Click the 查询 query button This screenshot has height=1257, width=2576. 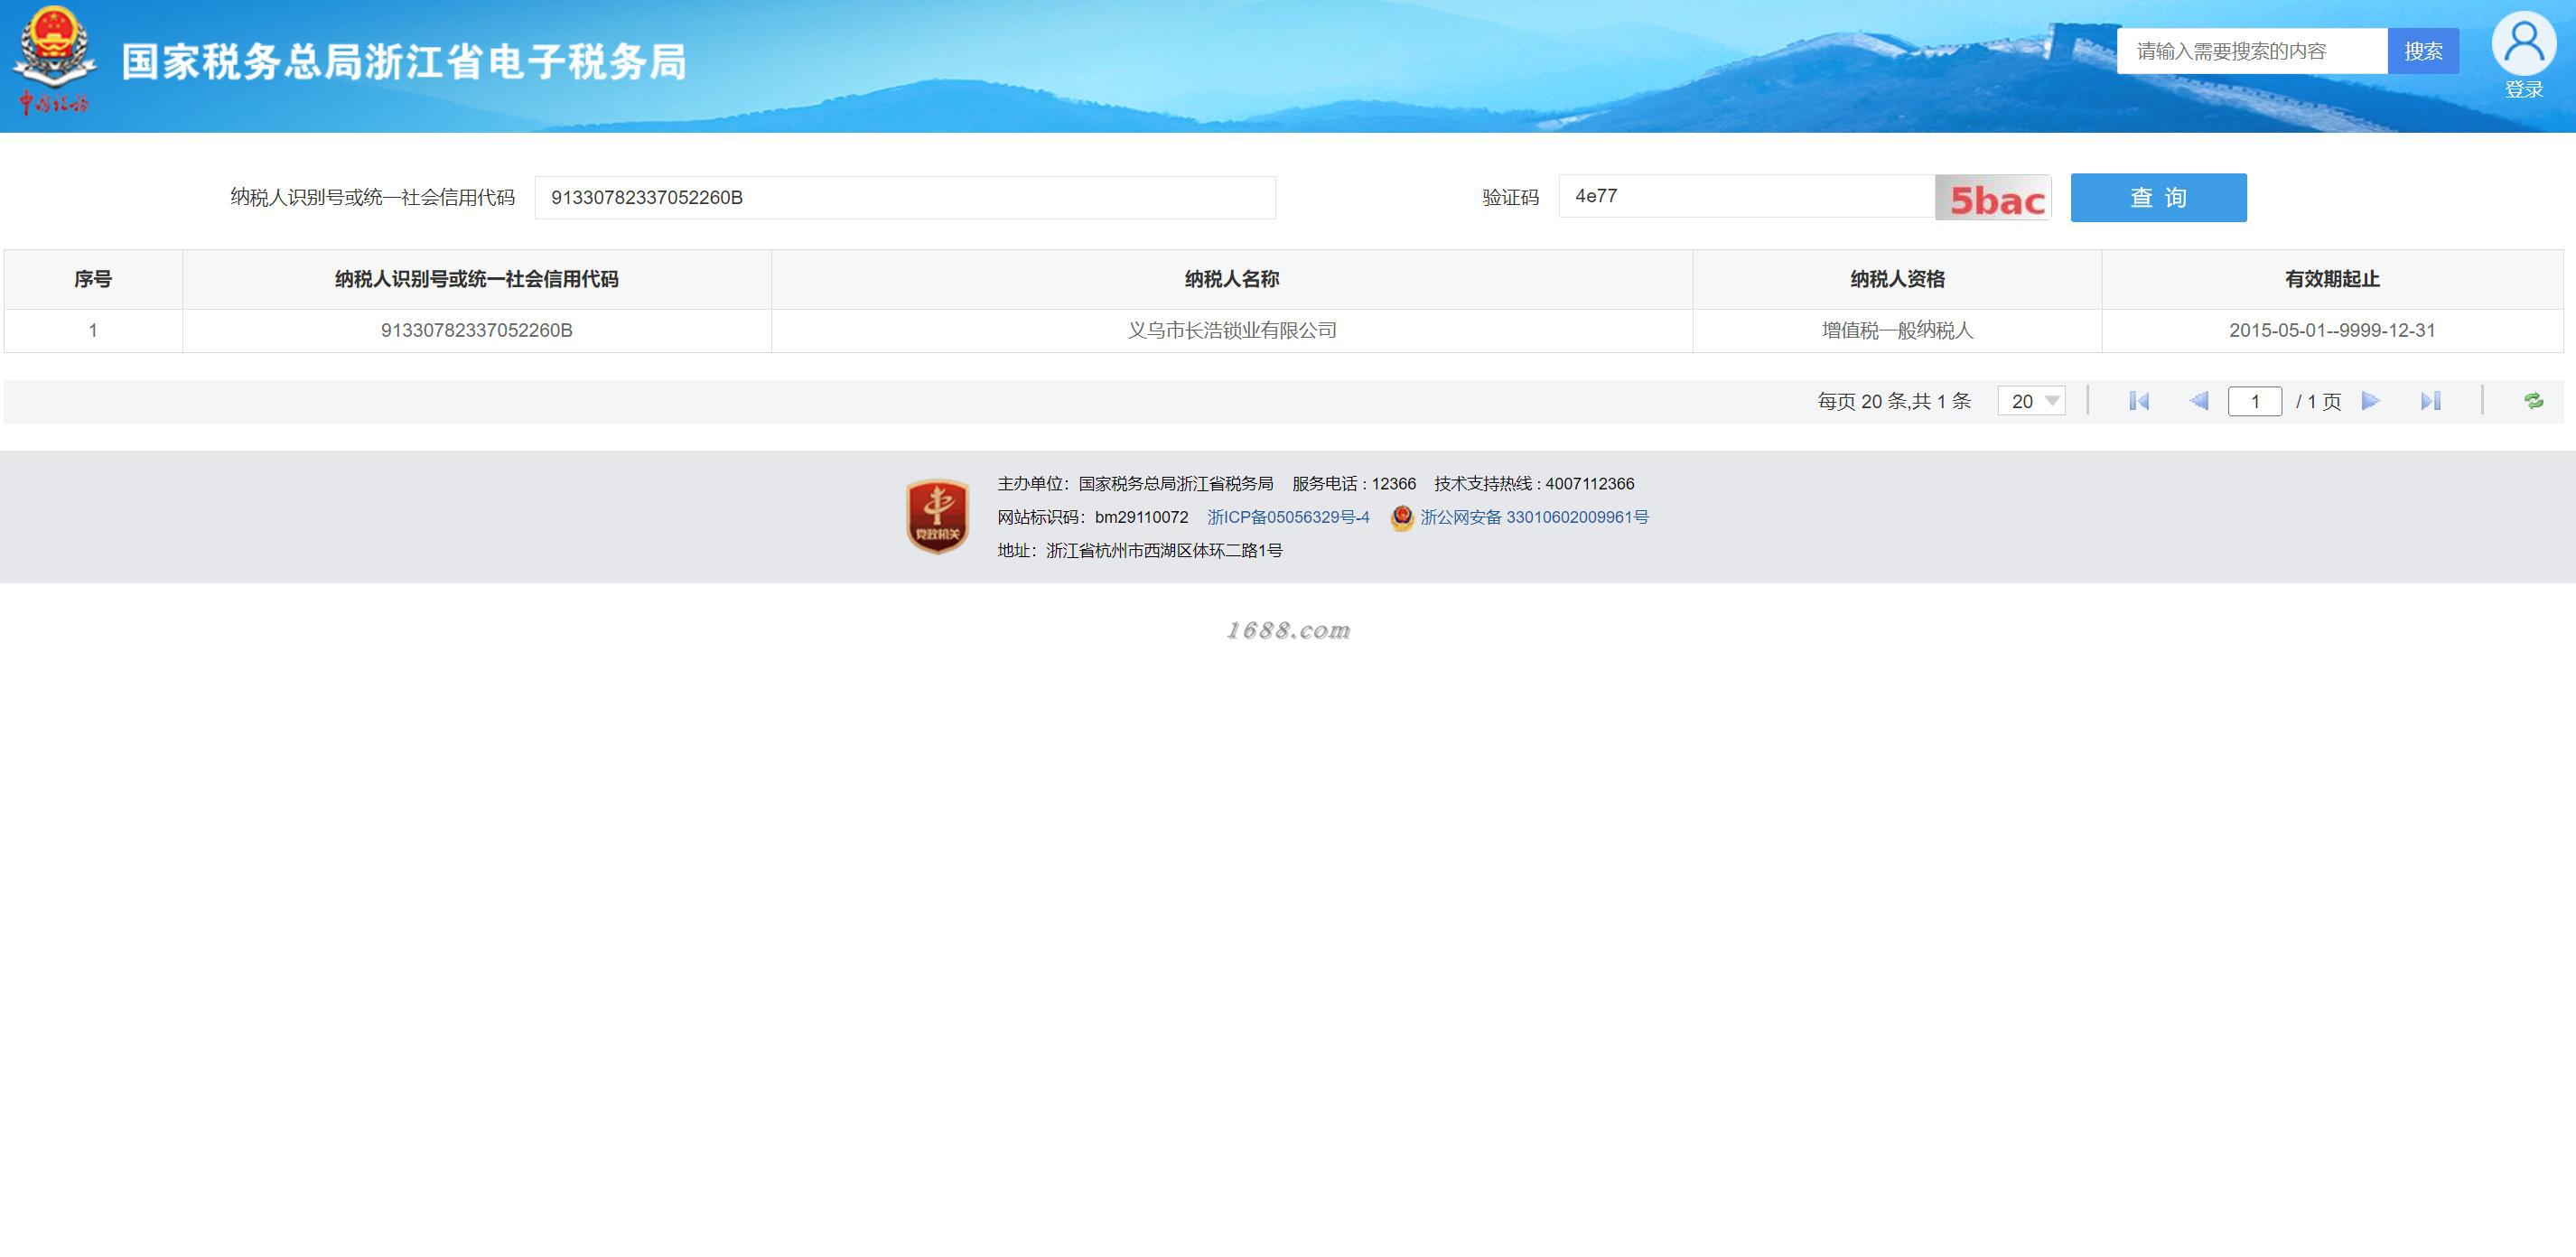[2158, 197]
